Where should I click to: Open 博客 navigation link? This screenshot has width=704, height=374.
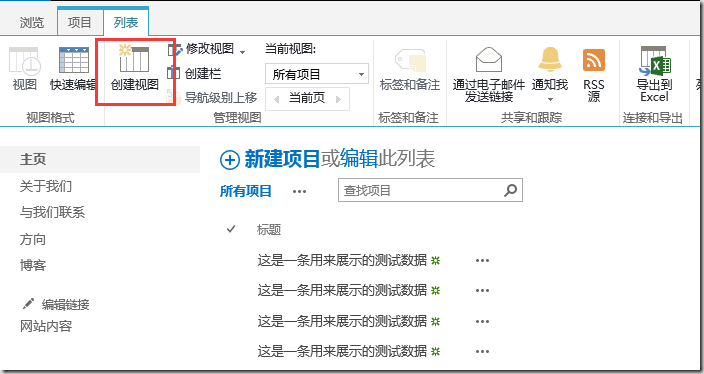33,265
